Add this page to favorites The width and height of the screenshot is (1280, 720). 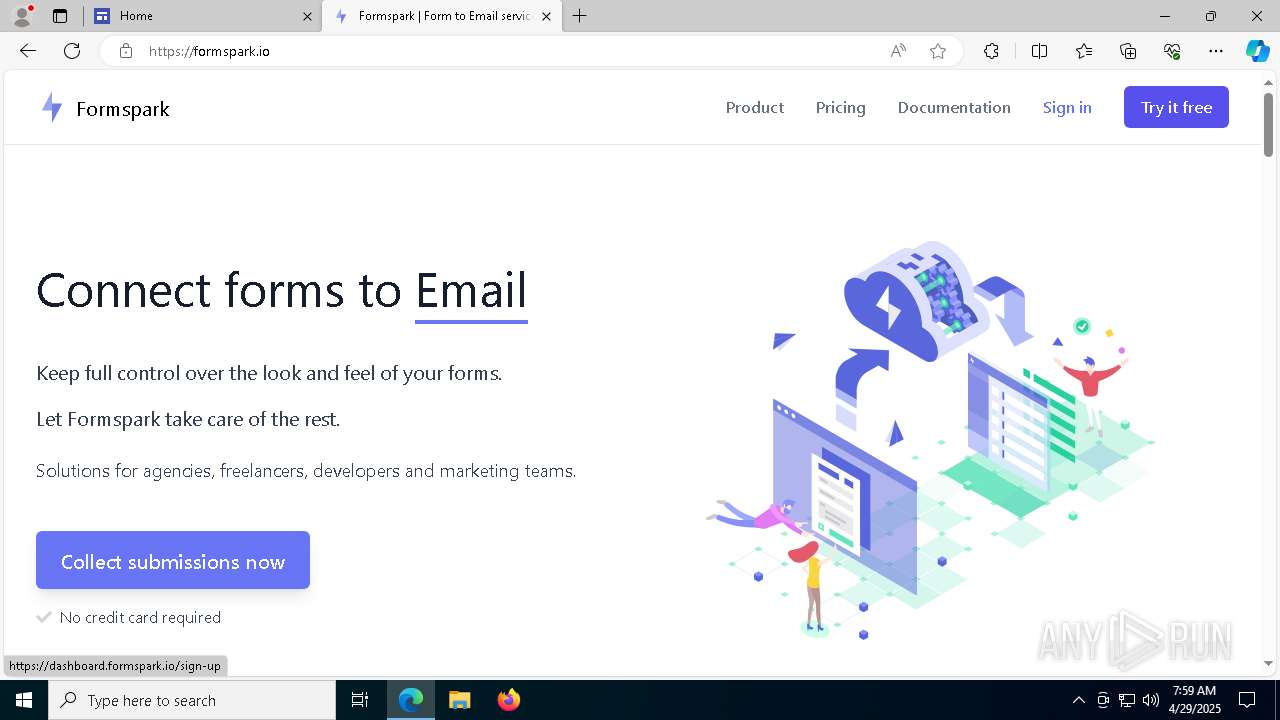click(x=938, y=51)
